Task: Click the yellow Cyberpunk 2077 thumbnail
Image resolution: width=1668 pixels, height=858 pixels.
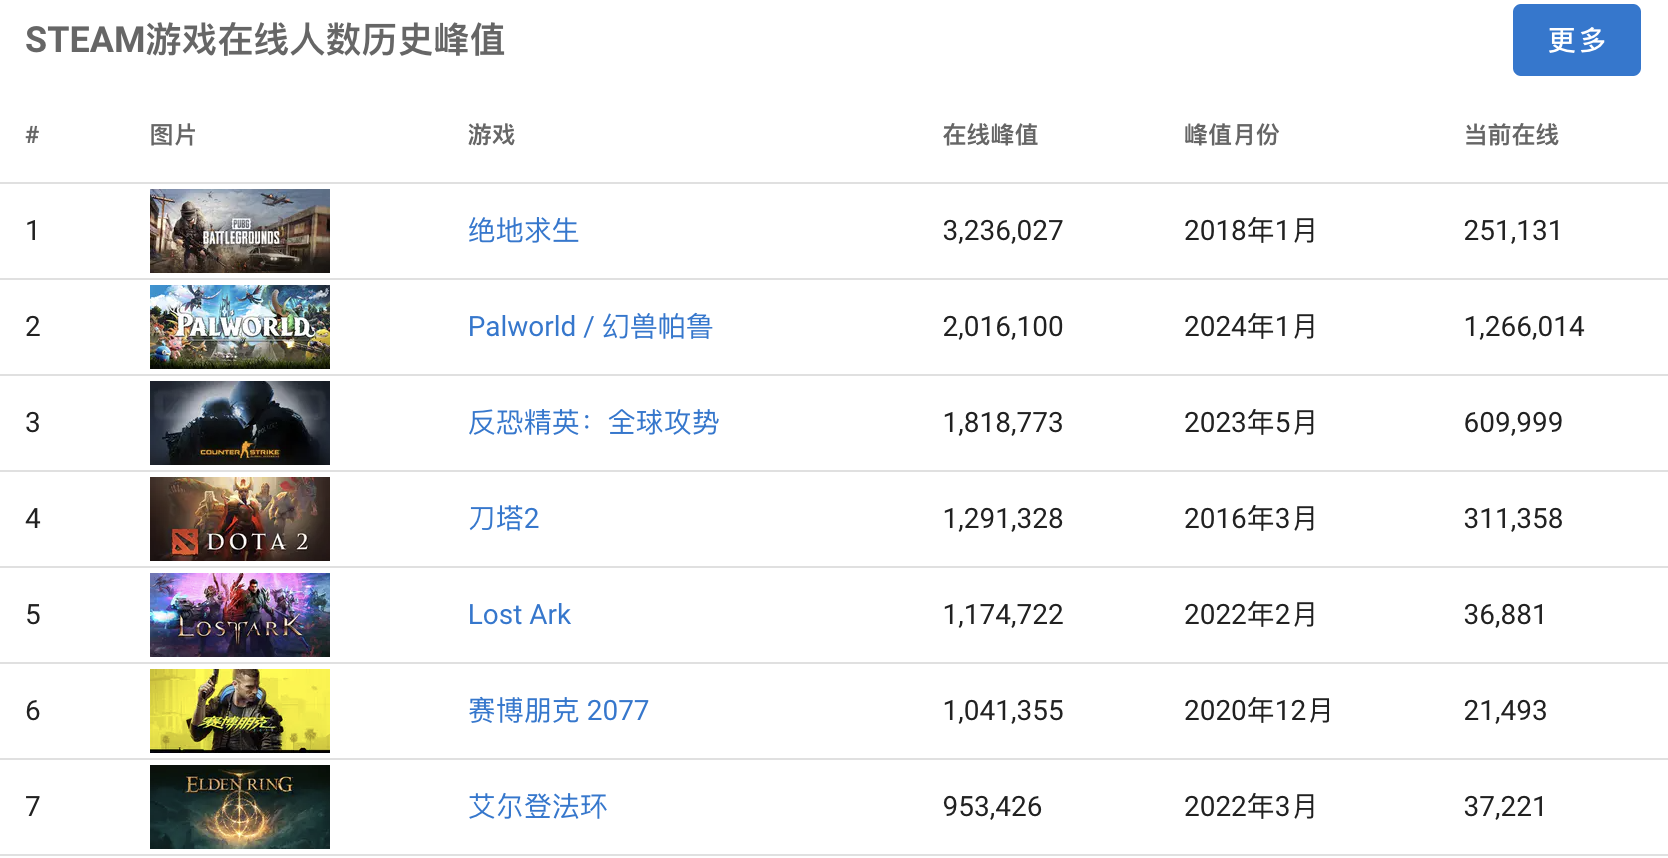Action: pyautogui.click(x=240, y=711)
